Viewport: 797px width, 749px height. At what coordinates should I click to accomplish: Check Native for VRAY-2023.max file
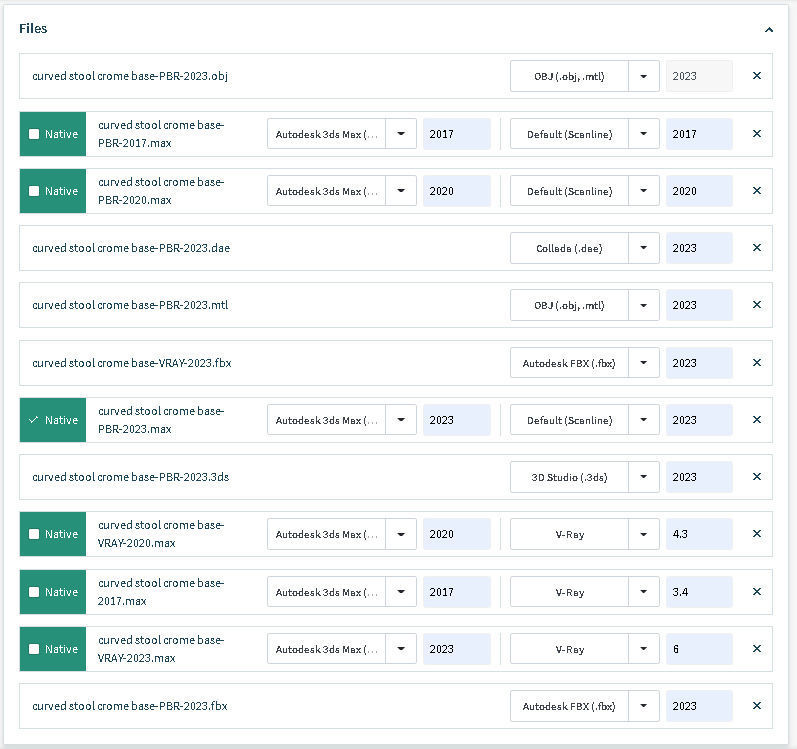[34, 649]
